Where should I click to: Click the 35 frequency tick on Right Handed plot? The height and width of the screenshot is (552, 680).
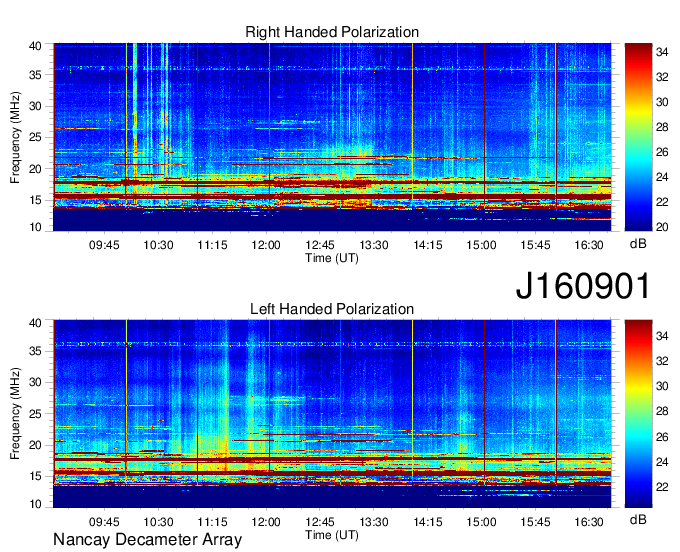36,75
